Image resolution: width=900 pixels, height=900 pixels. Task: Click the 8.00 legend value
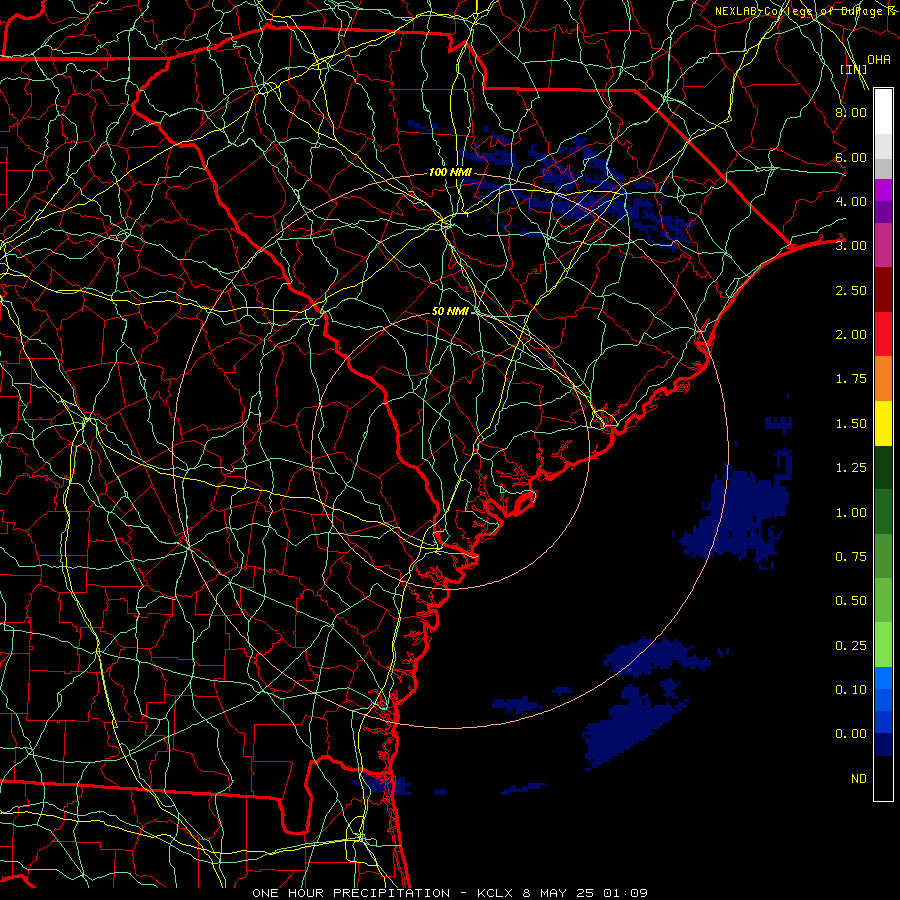[x=851, y=112]
